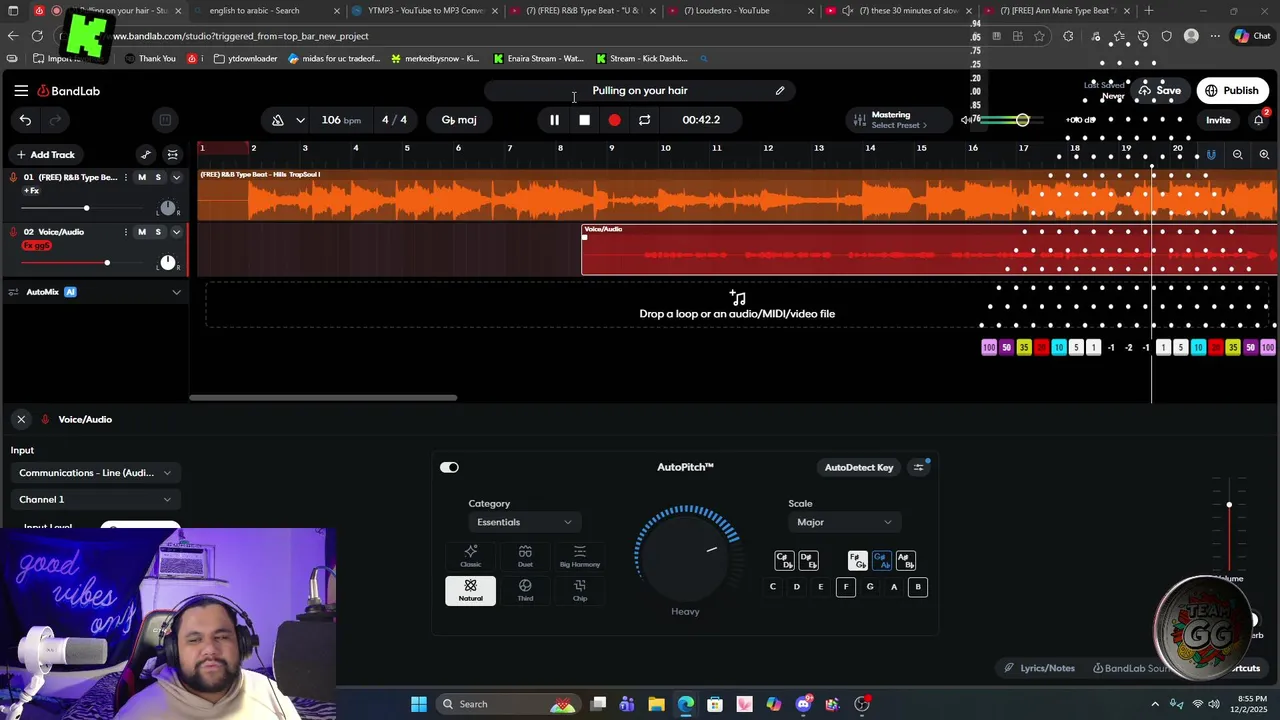
Task: Open the Major scale dropdown
Action: (844, 522)
